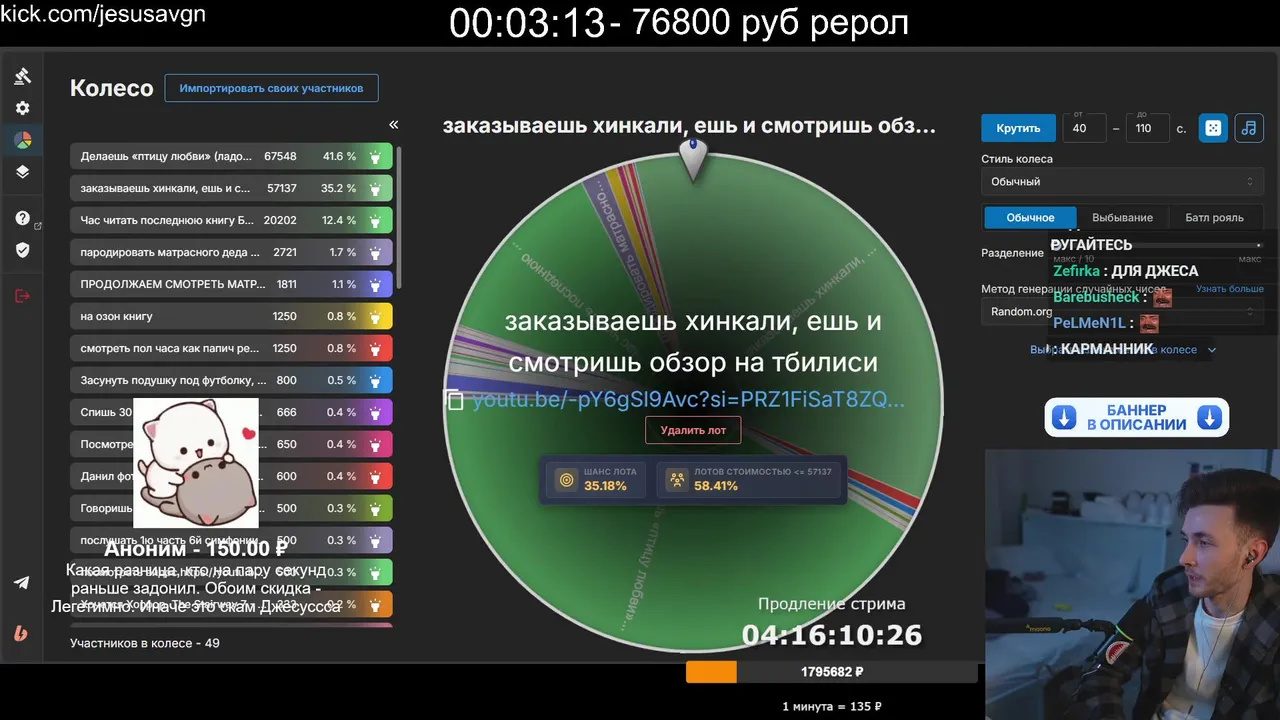
Task: Highlight the 'Засунуть подушку под футболку' lot
Action: coord(375,381)
